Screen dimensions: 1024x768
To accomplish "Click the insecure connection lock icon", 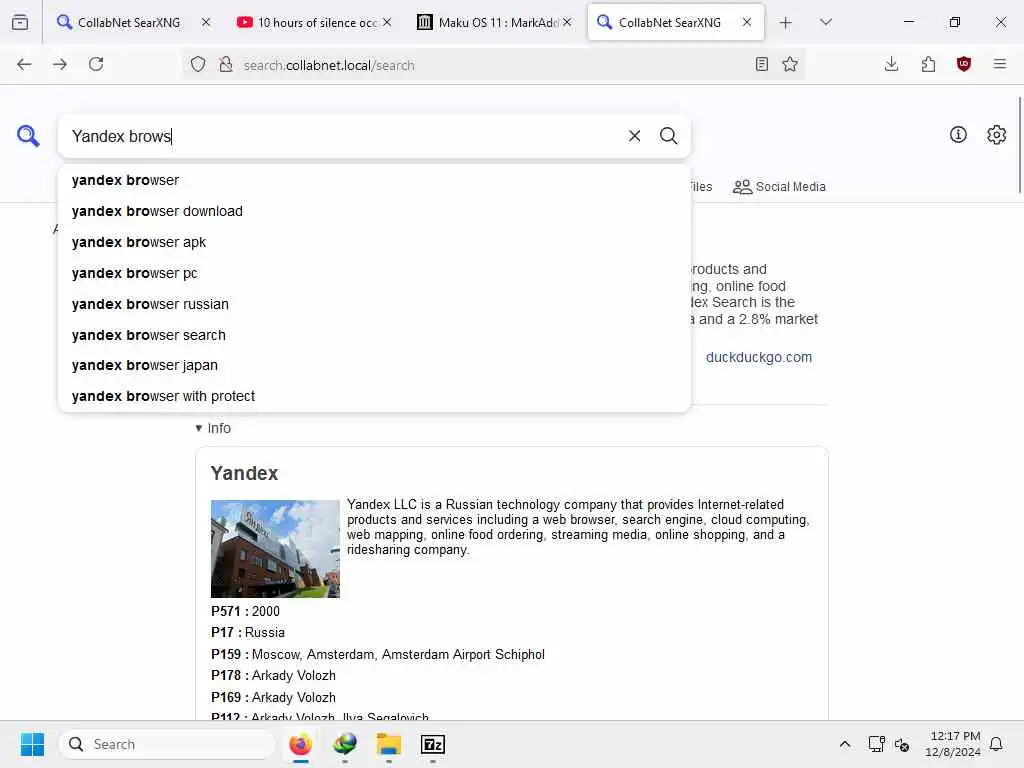I will pos(226,64).
